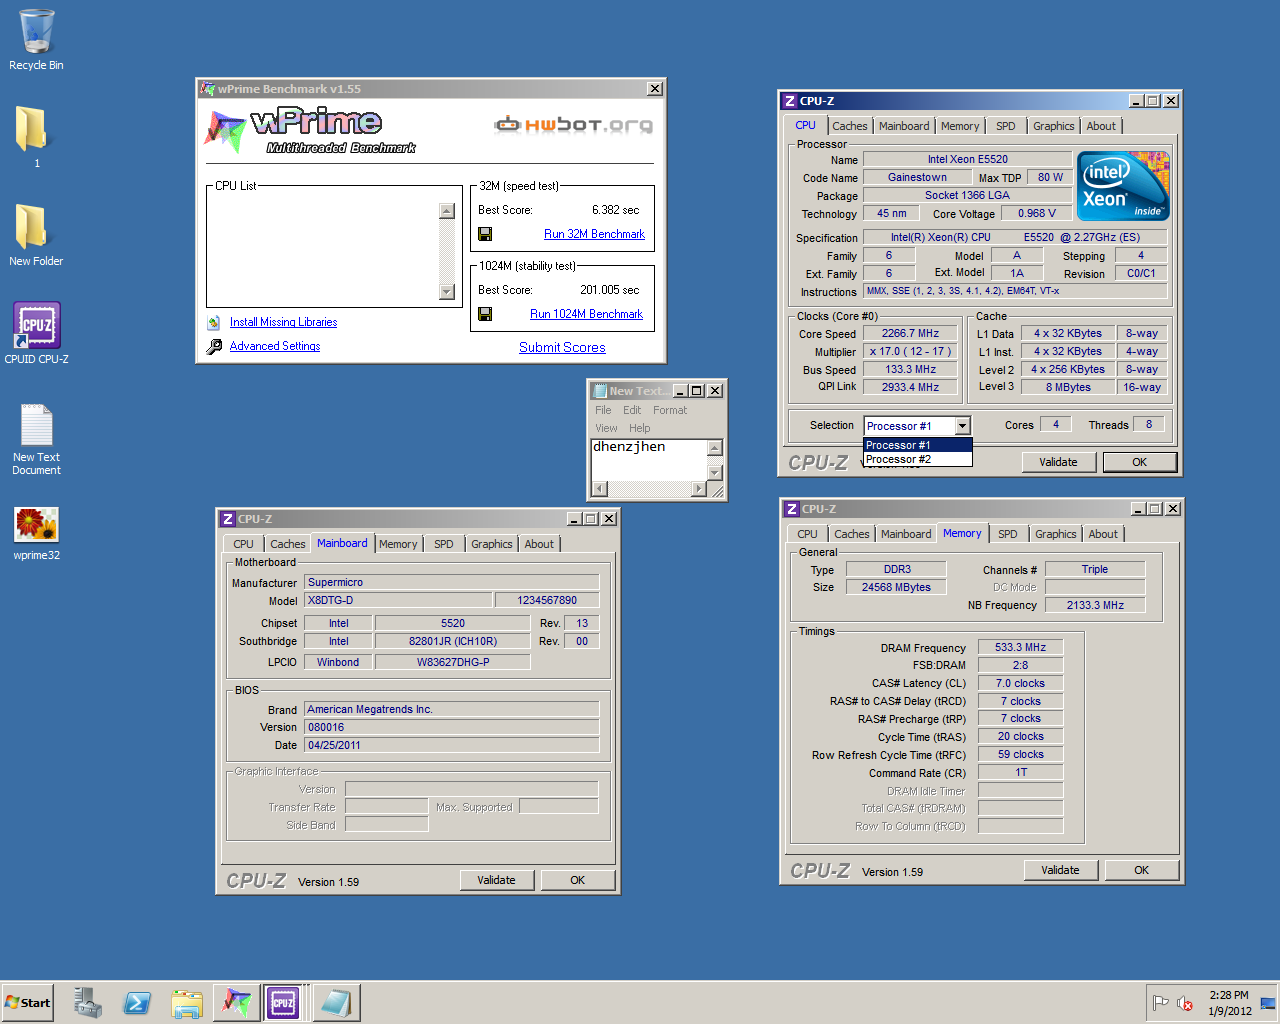The height and width of the screenshot is (1024, 1280).
Task: Click the Submit Scores link
Action: [562, 347]
